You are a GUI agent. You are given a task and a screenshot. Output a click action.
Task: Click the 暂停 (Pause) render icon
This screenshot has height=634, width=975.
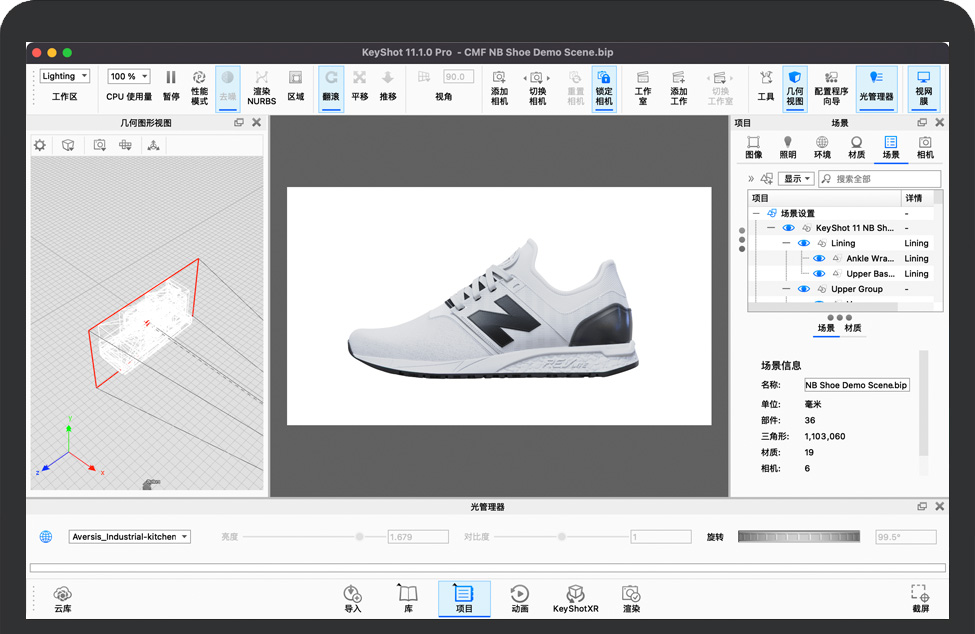click(171, 78)
